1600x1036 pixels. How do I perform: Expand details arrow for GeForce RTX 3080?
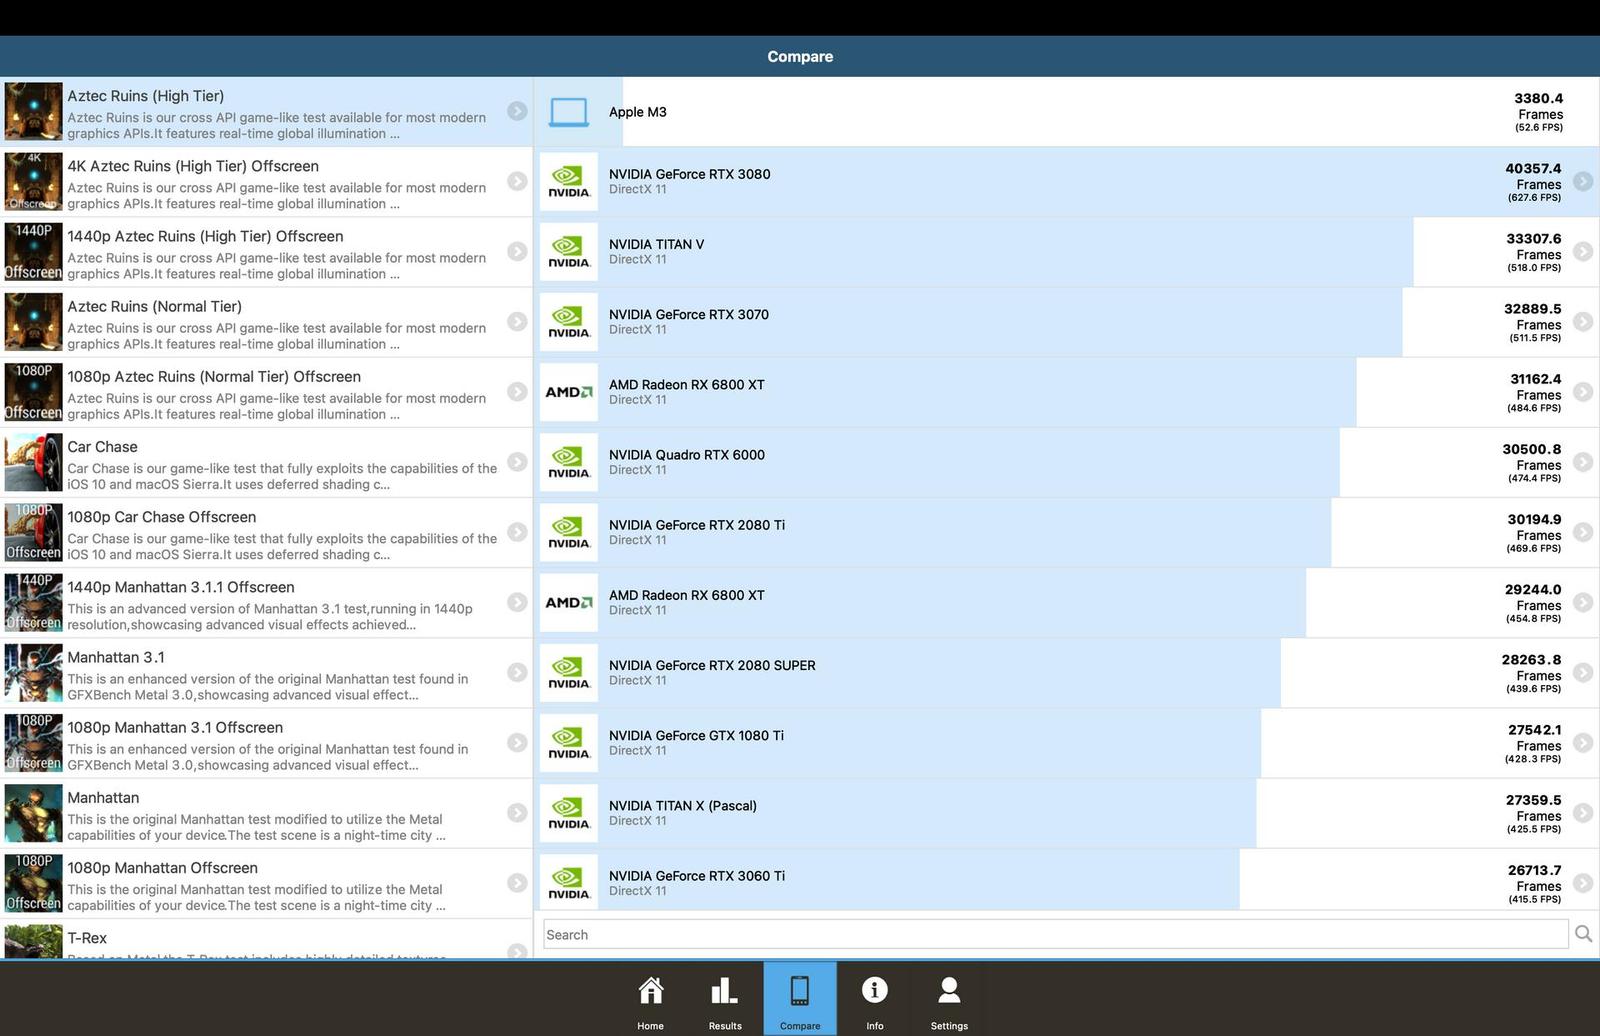point(1583,181)
